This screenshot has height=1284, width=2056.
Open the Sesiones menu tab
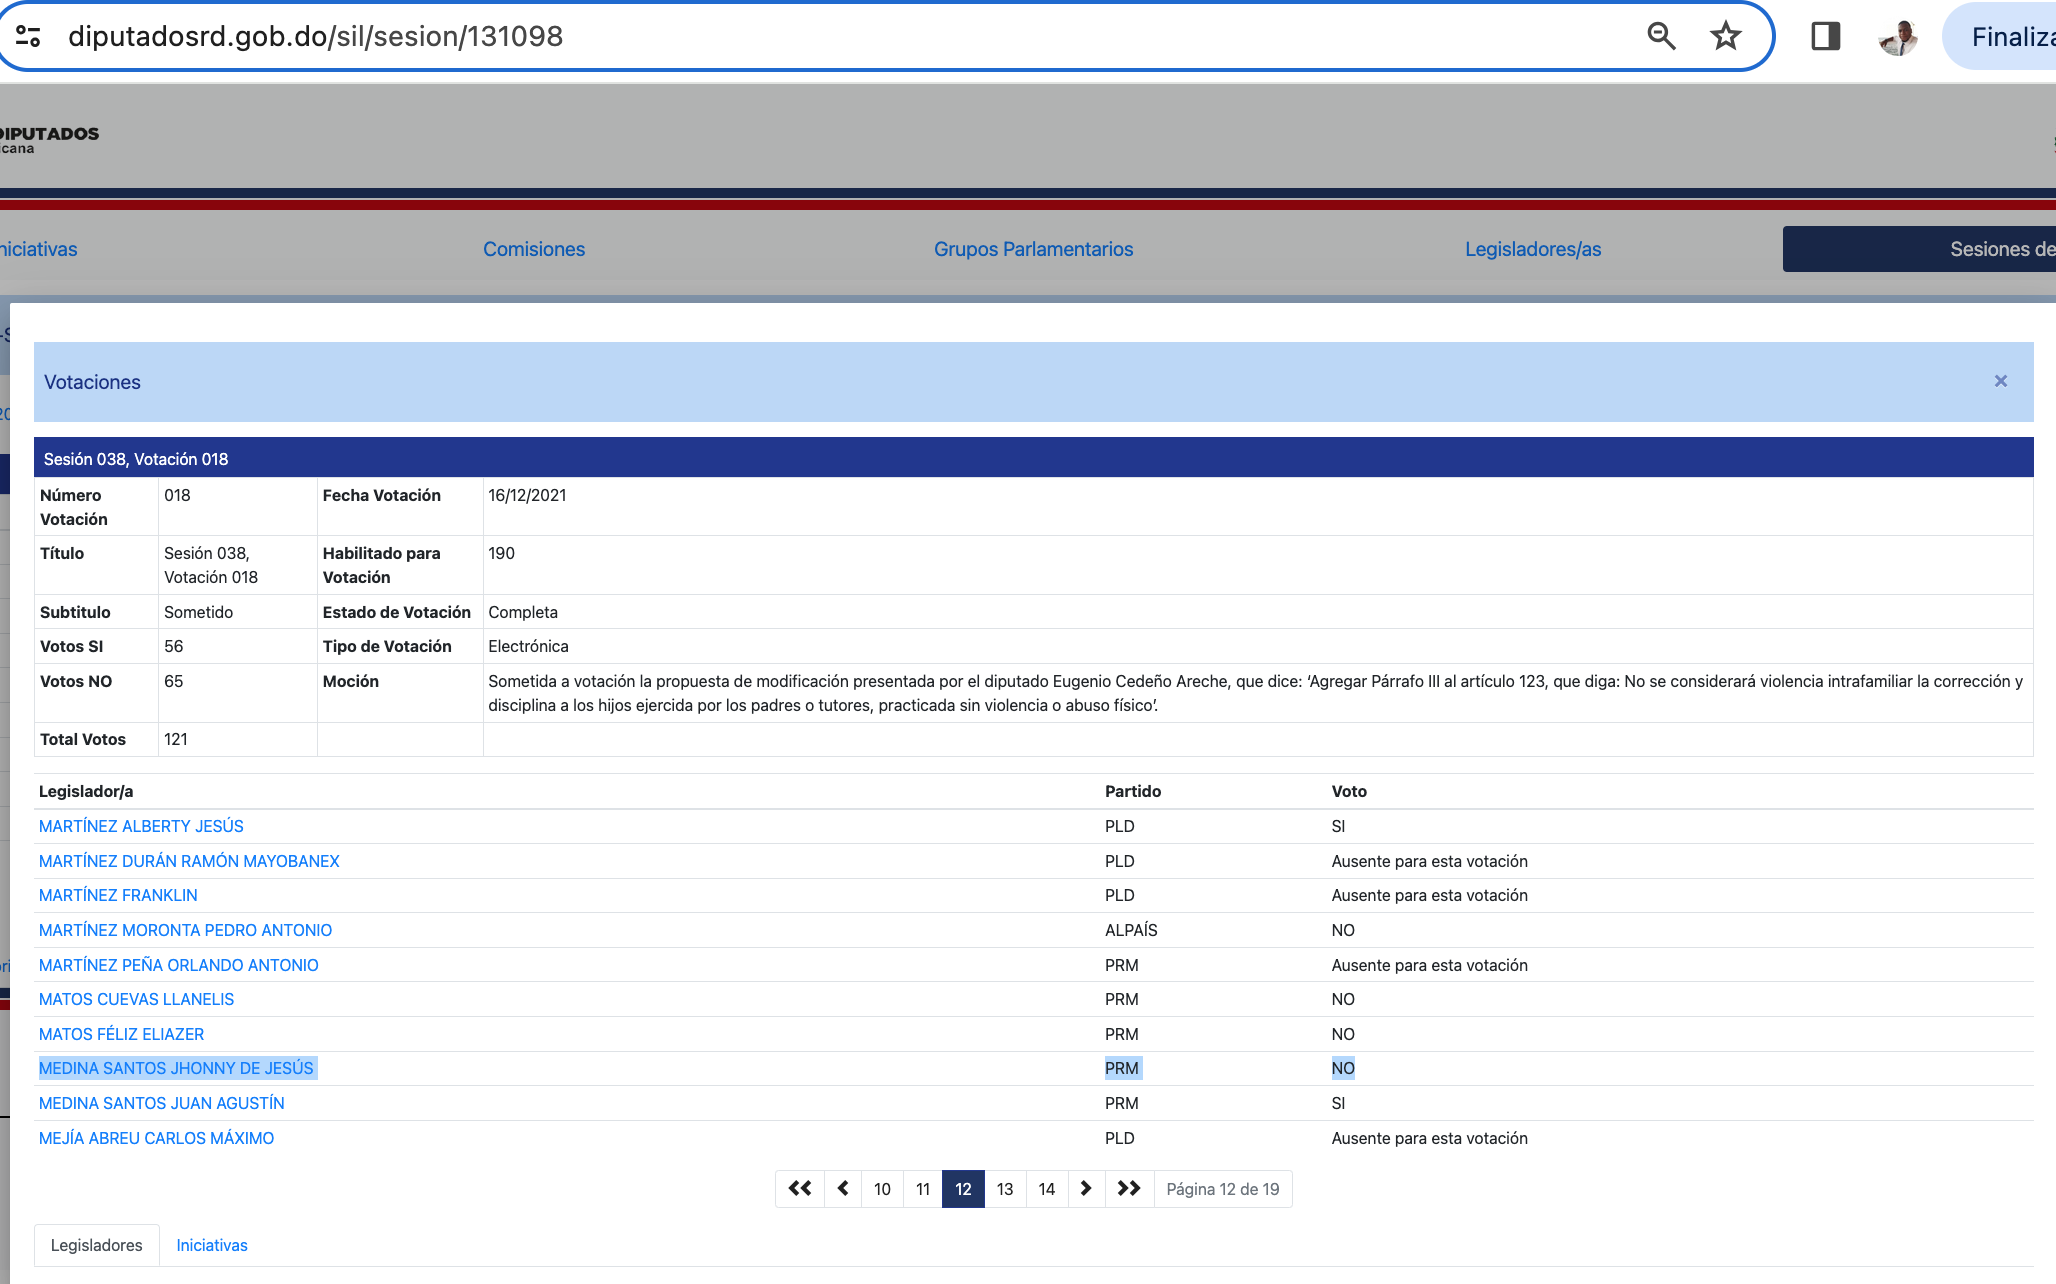tap(1919, 249)
